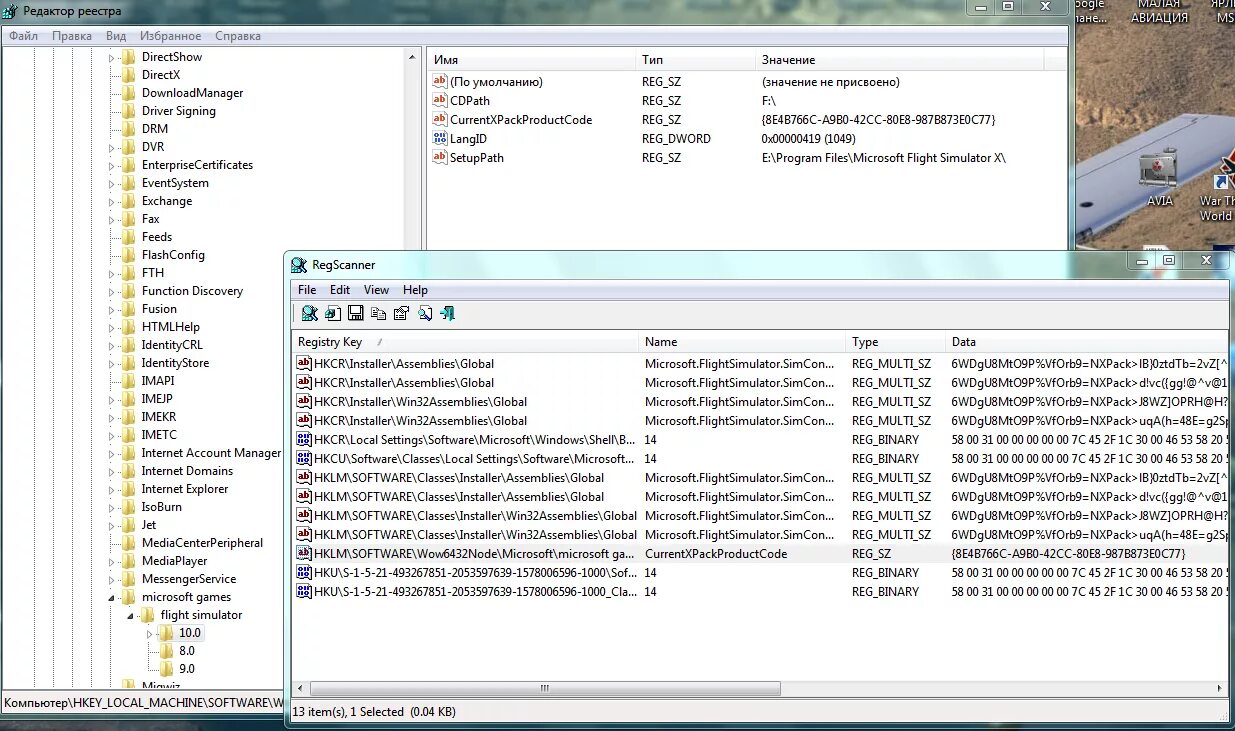Click the 8.0 folder icon in the tree
This screenshot has width=1235, height=731.
(x=167, y=651)
